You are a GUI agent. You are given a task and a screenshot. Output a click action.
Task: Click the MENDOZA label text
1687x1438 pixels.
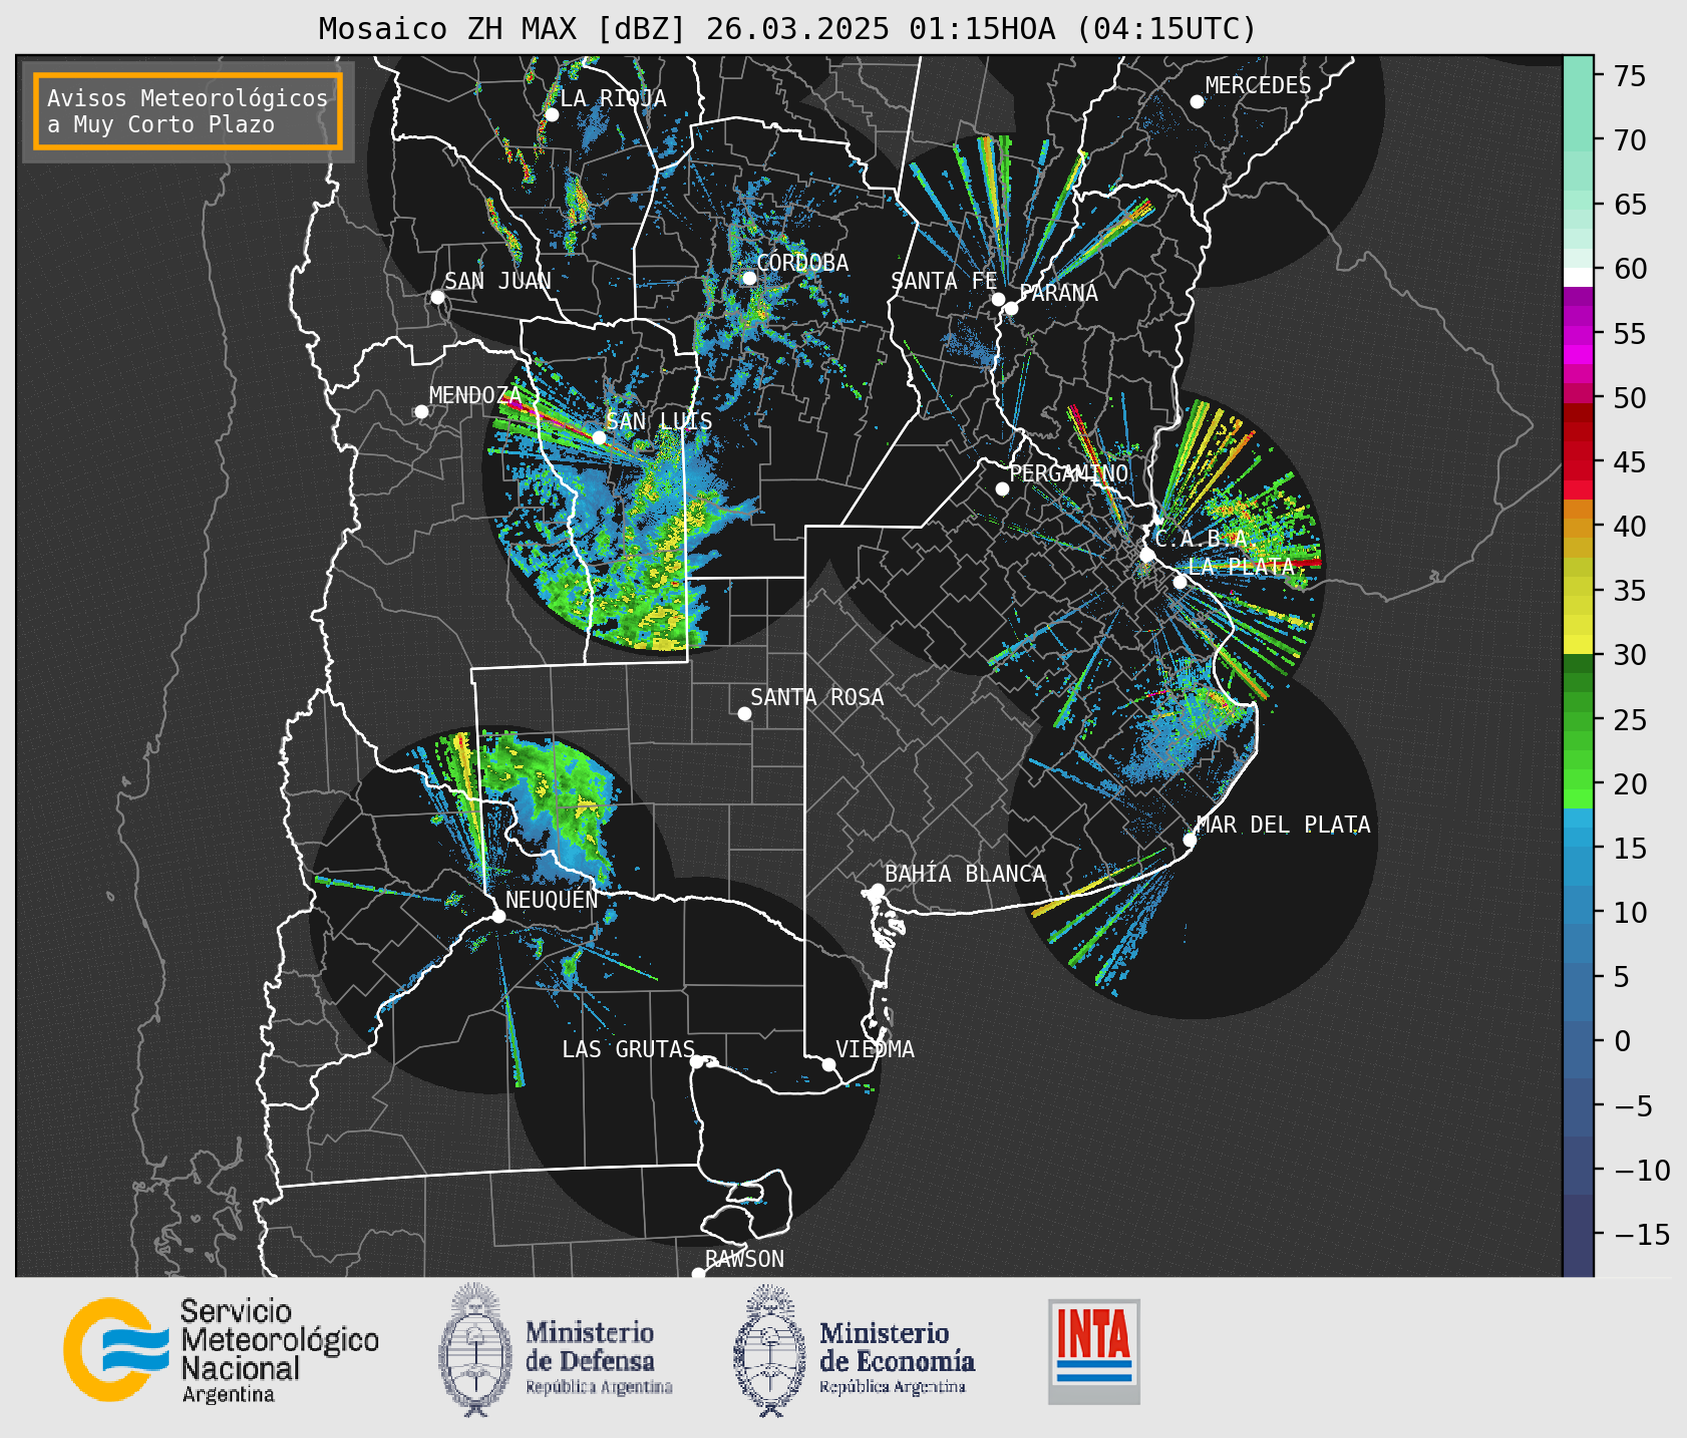(476, 396)
